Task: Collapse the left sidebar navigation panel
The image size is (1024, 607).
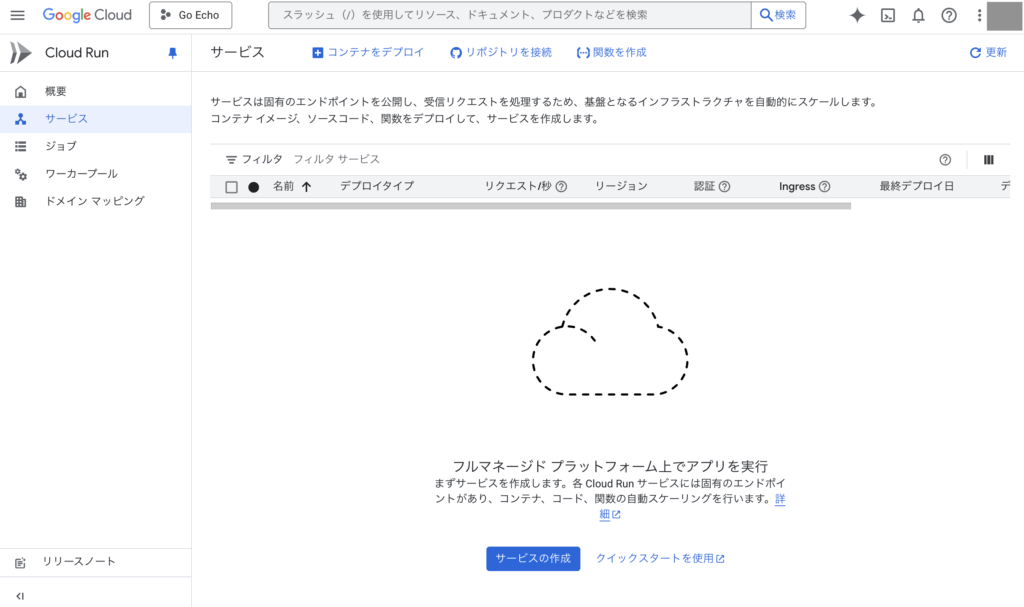Action: [20, 596]
